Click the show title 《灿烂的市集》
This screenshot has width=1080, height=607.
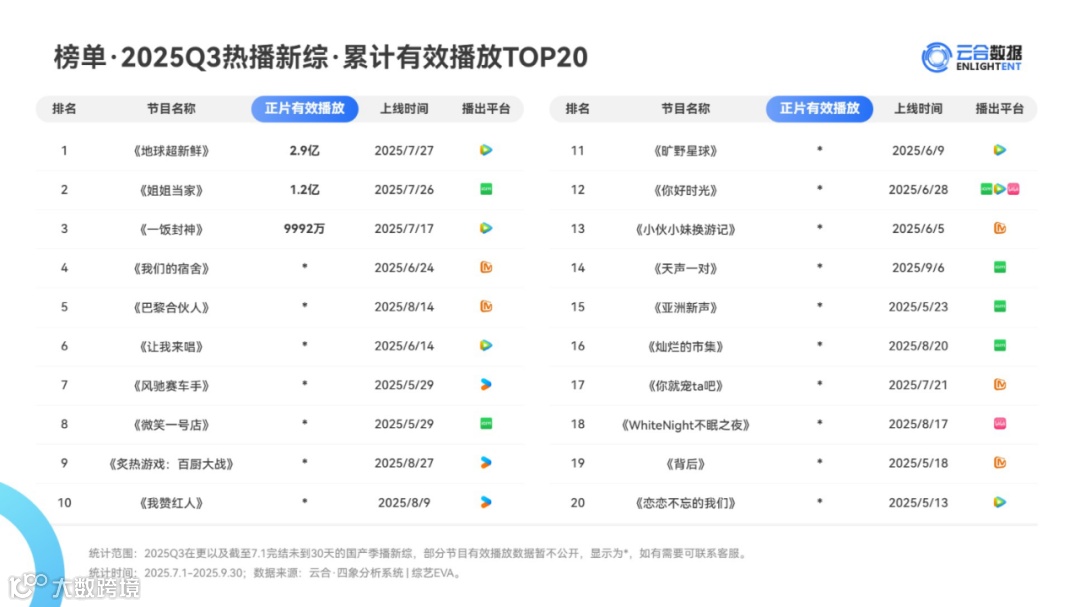point(685,347)
